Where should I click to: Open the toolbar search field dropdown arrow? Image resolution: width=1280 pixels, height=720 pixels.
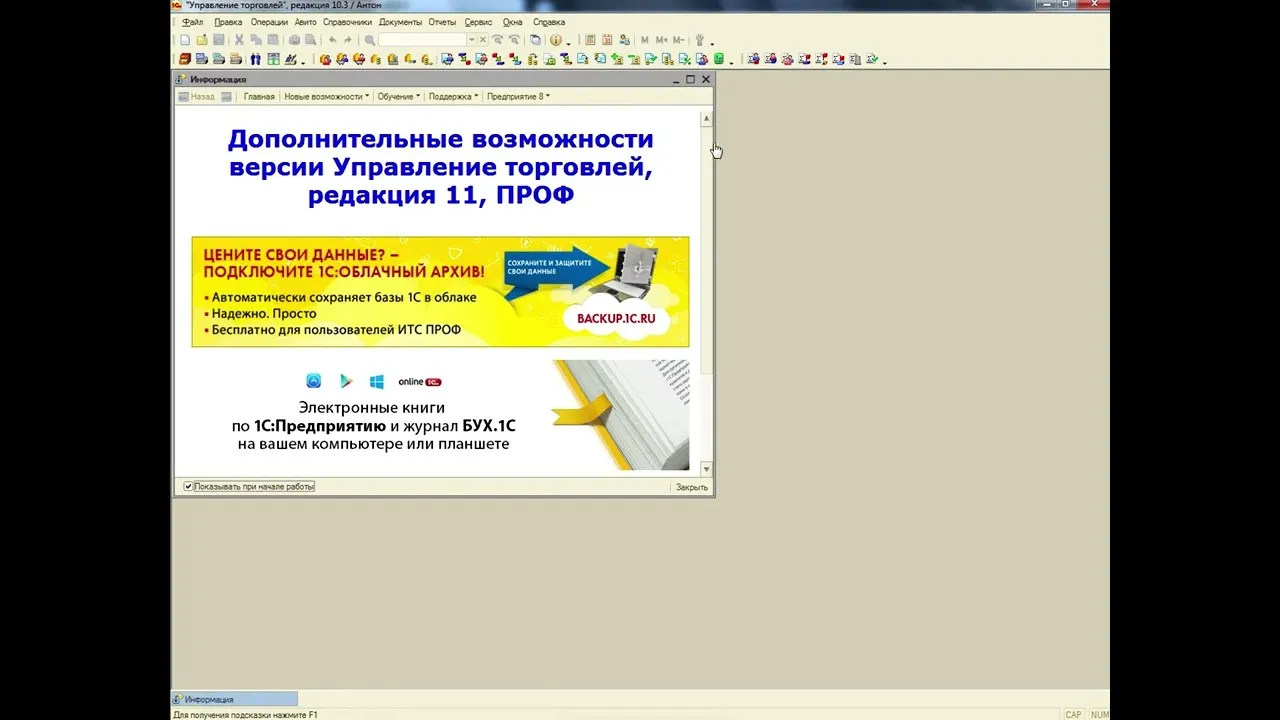472,40
